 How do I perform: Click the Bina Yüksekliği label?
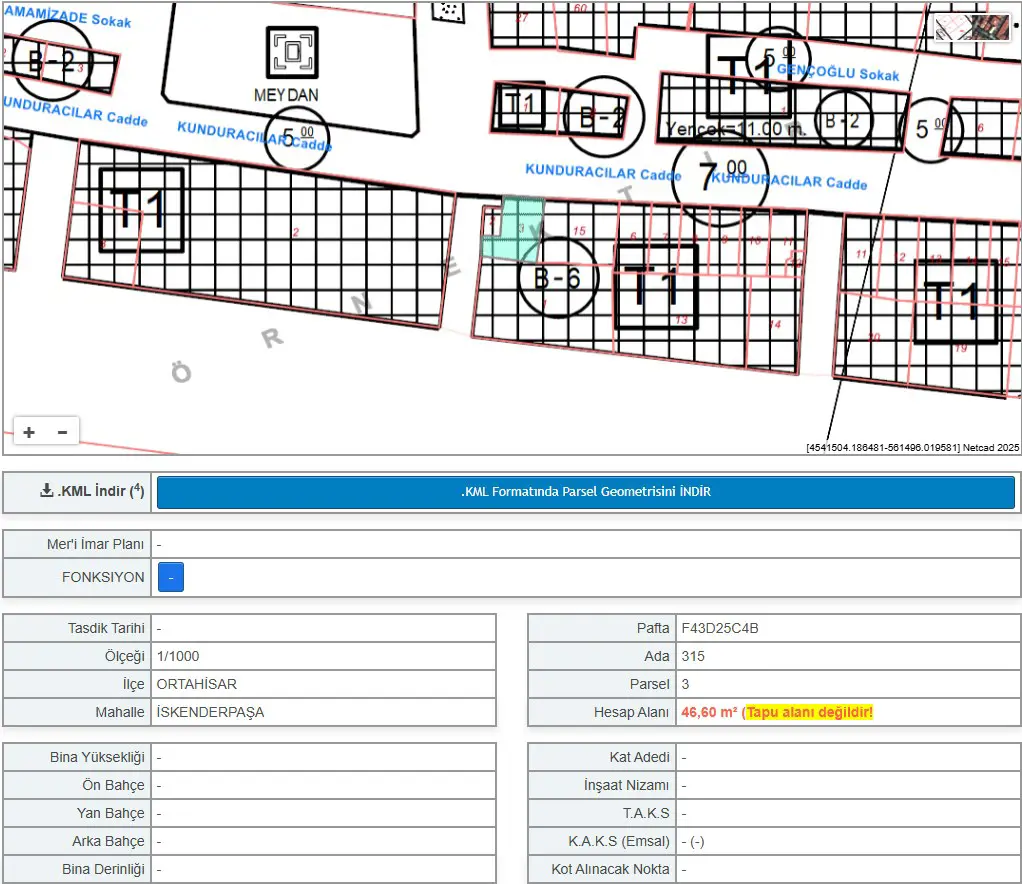coord(97,758)
